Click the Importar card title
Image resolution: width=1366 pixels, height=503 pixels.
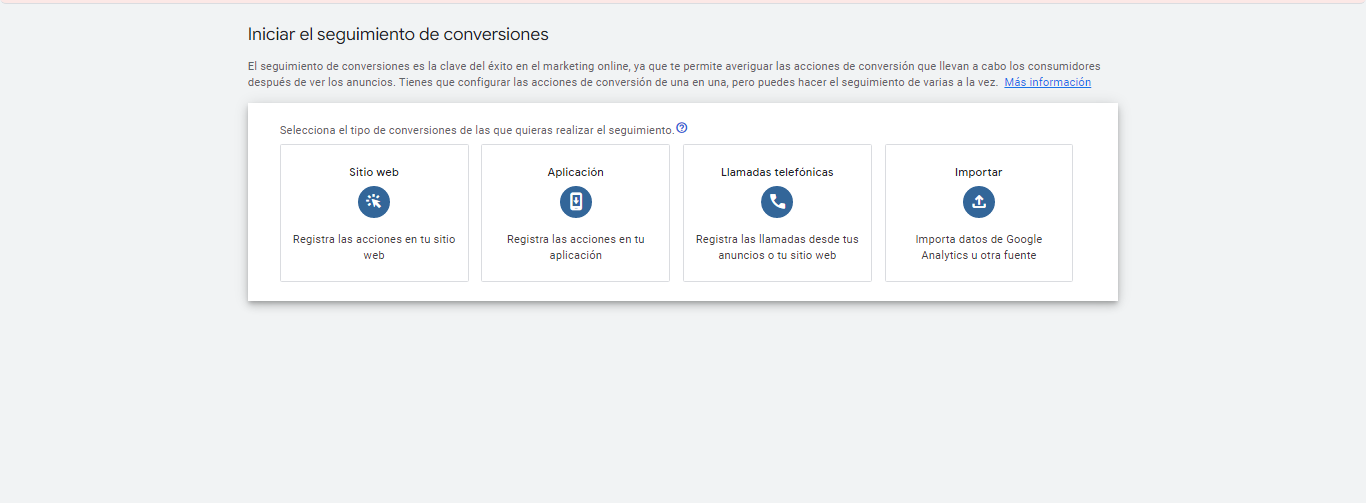pos(979,172)
